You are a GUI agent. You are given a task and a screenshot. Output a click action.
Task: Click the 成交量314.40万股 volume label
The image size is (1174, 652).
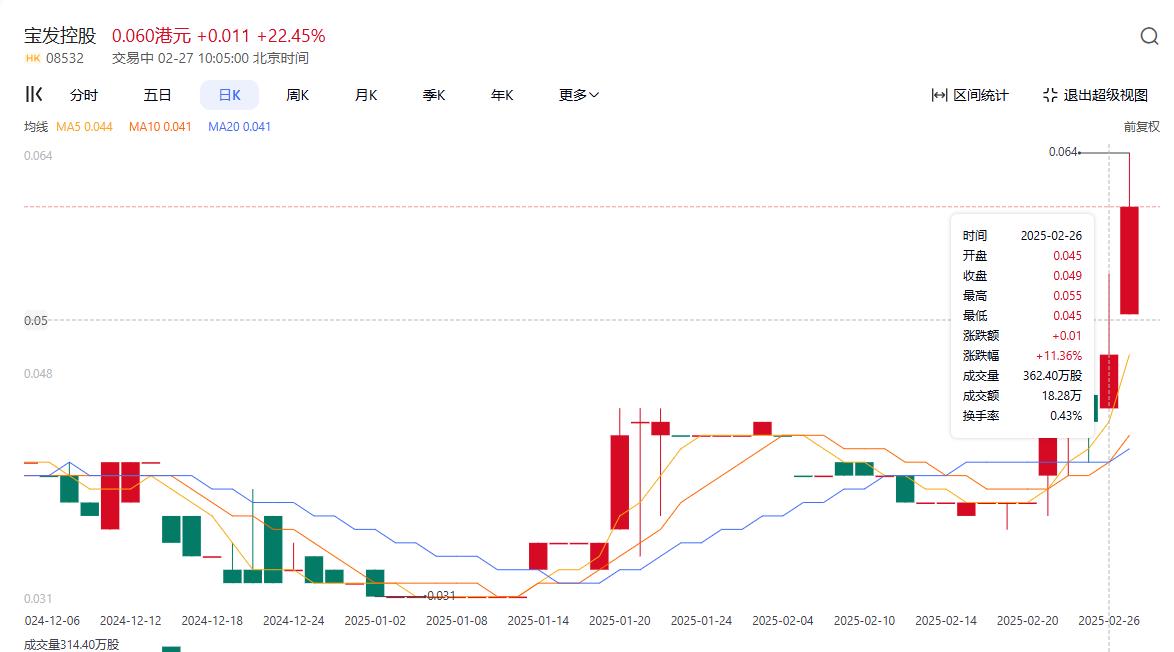(72, 645)
